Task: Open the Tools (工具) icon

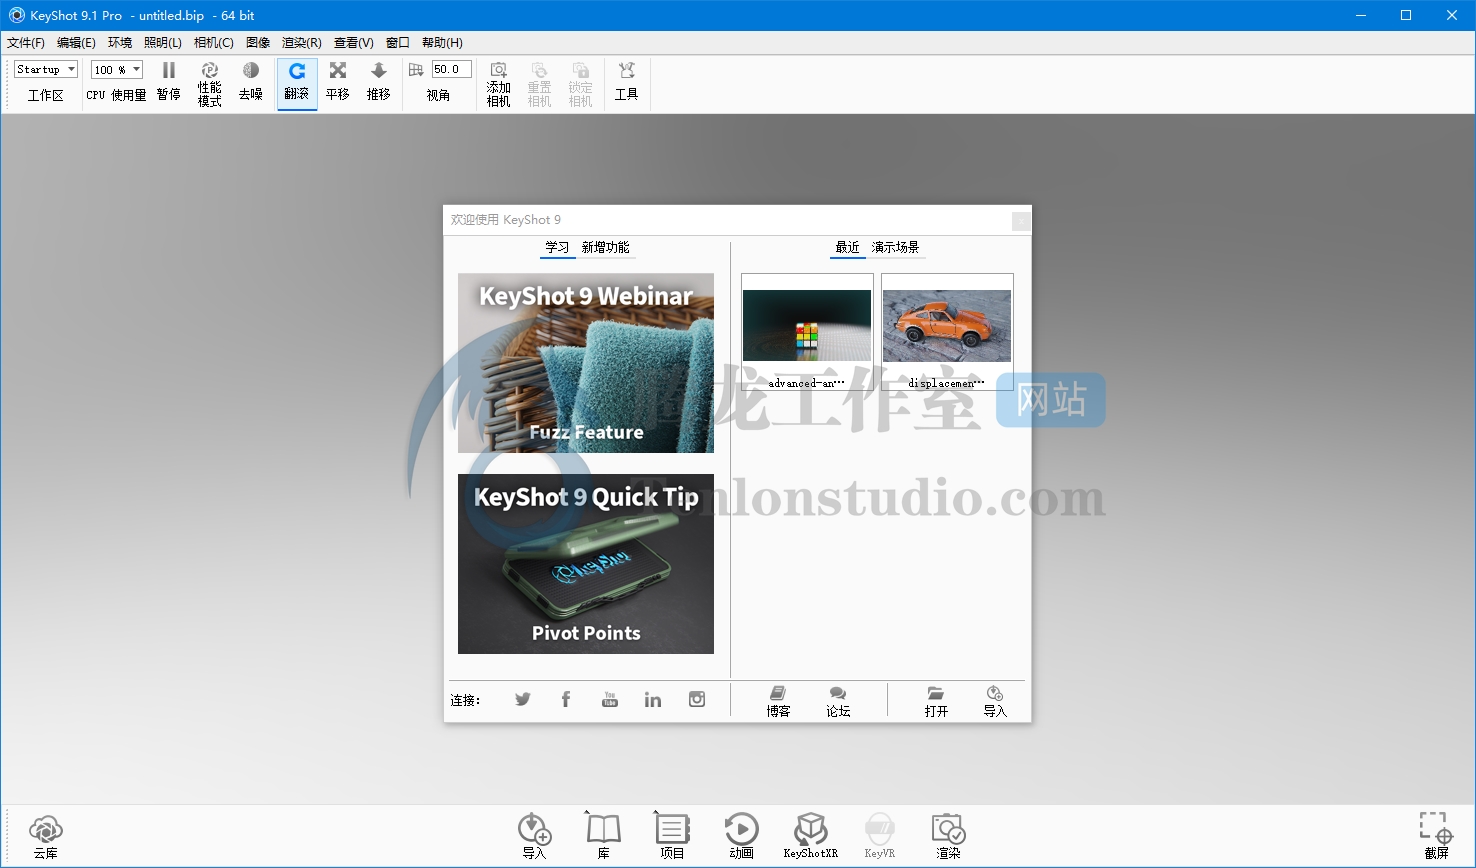Action: (627, 82)
